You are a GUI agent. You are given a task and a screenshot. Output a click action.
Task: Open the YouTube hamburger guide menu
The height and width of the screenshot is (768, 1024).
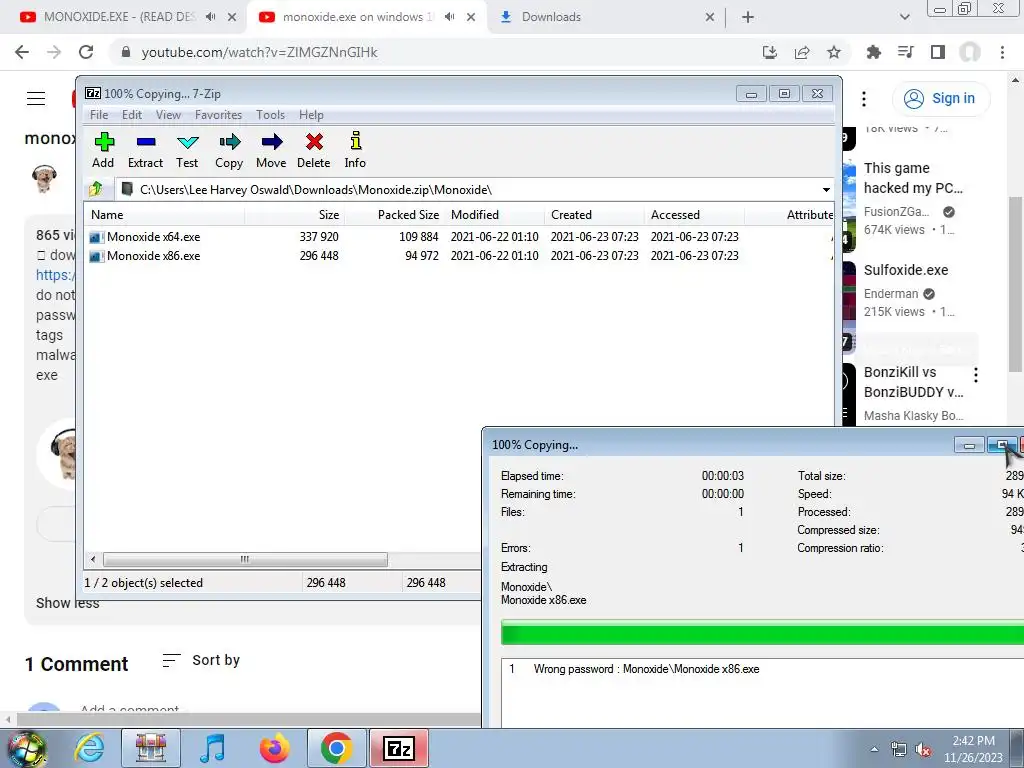point(36,99)
